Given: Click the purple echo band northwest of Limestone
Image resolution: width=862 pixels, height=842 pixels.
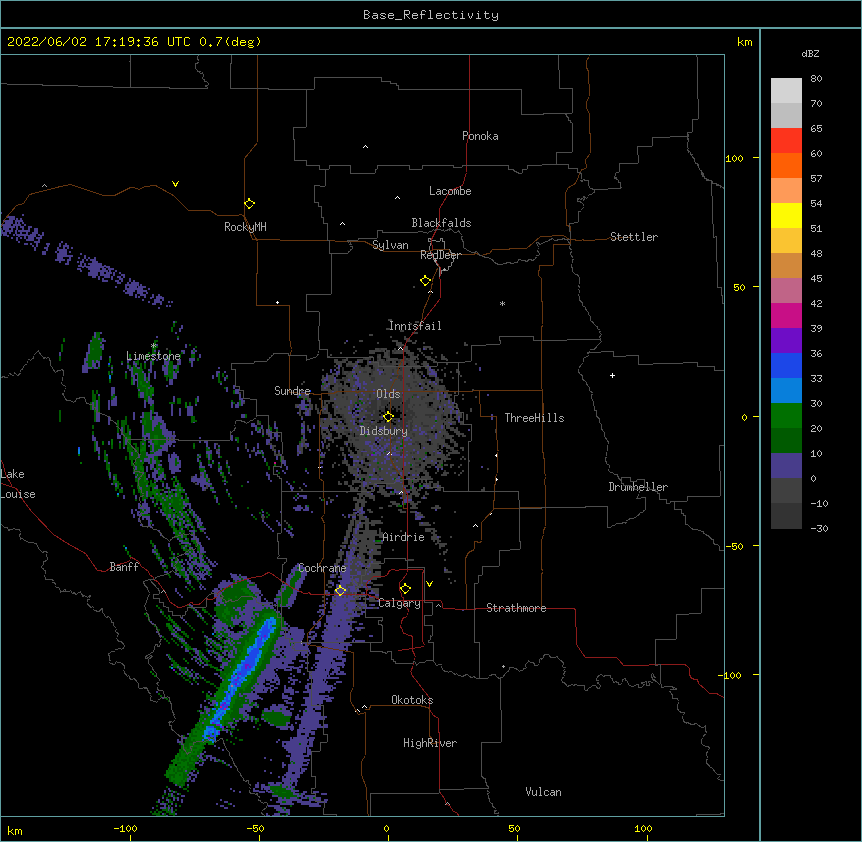Looking at the screenshot, I should [x=88, y=261].
